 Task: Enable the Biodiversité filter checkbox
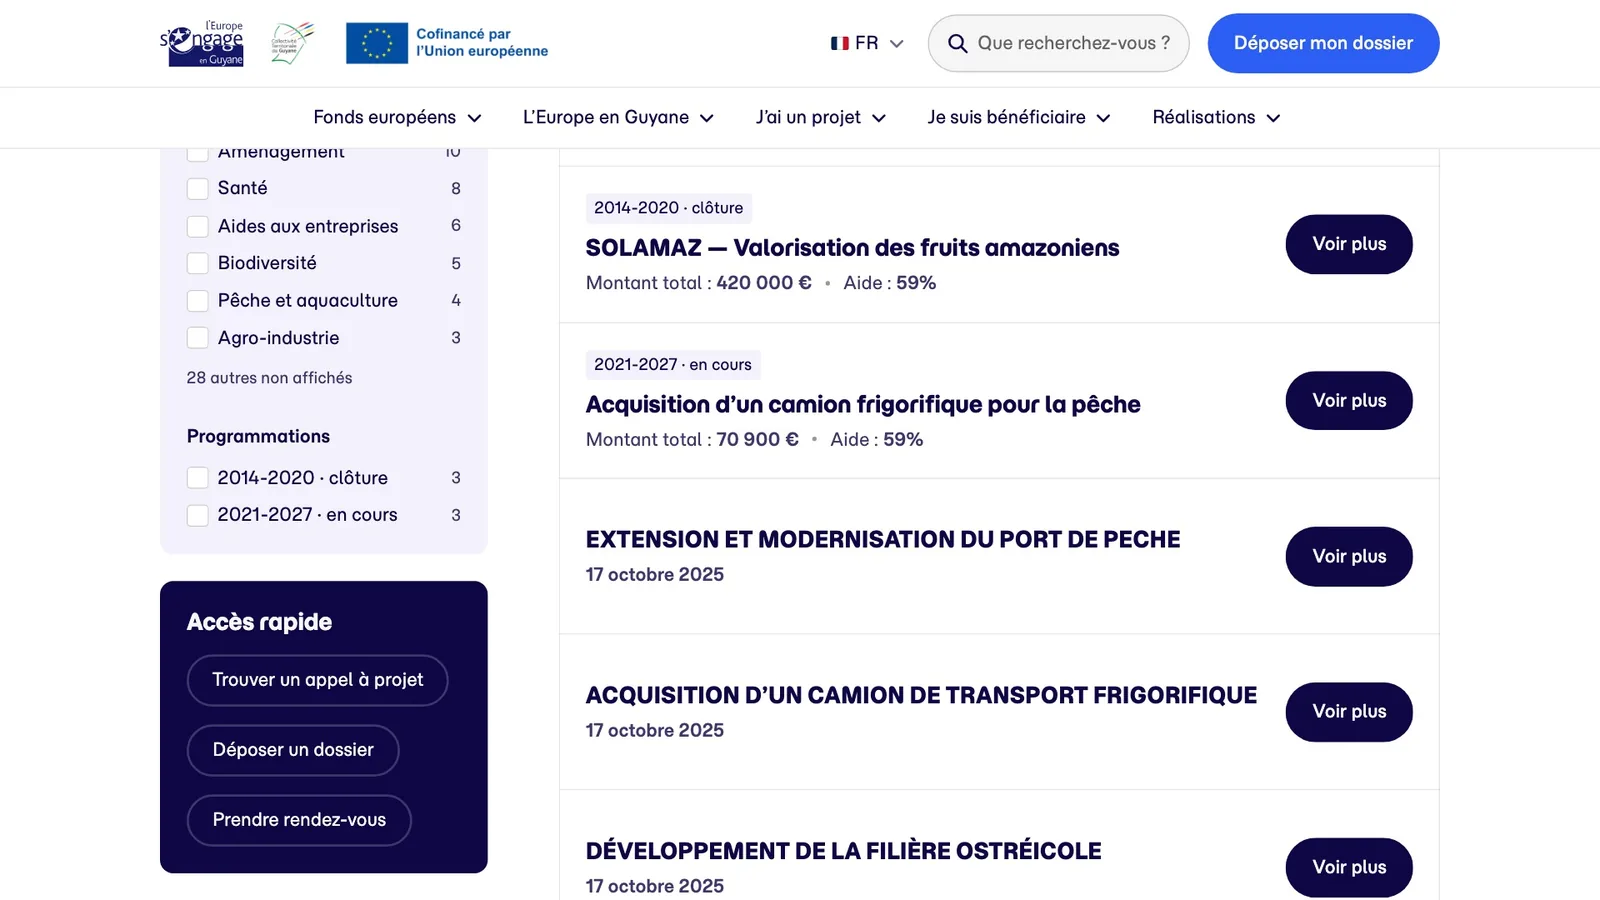click(x=198, y=263)
